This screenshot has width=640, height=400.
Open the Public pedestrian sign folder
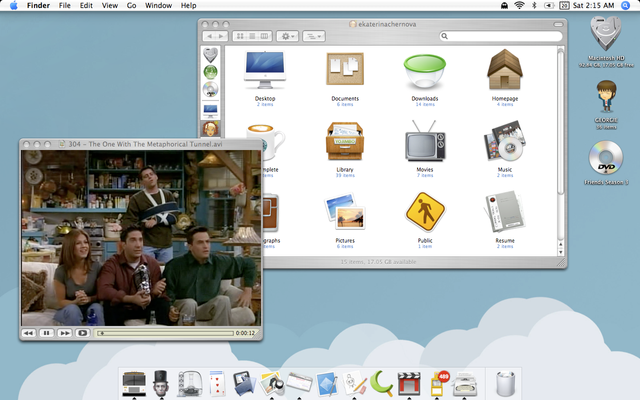(x=425, y=212)
